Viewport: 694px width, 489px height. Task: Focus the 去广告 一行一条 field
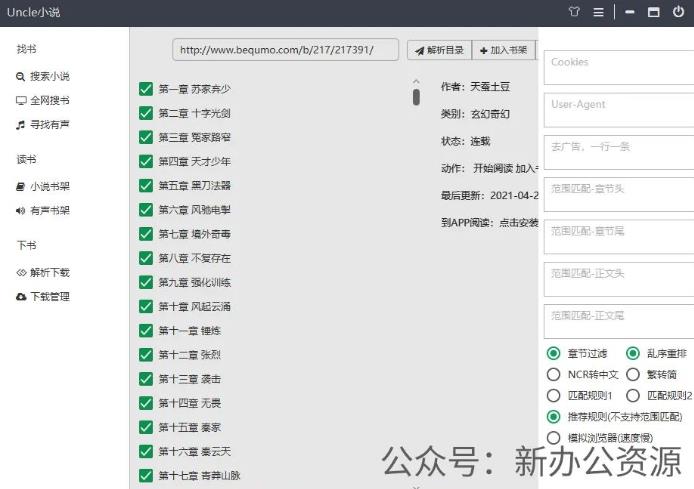click(x=619, y=152)
